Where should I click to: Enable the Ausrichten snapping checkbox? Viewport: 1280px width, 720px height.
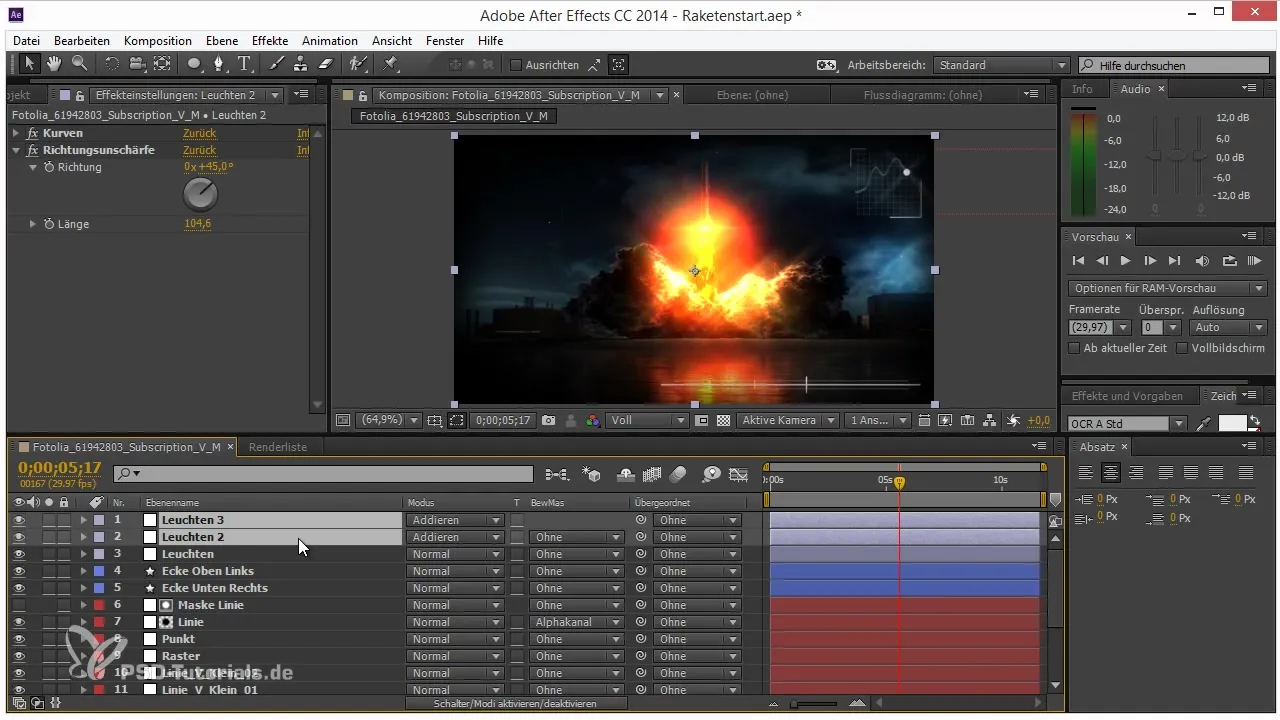(x=516, y=65)
